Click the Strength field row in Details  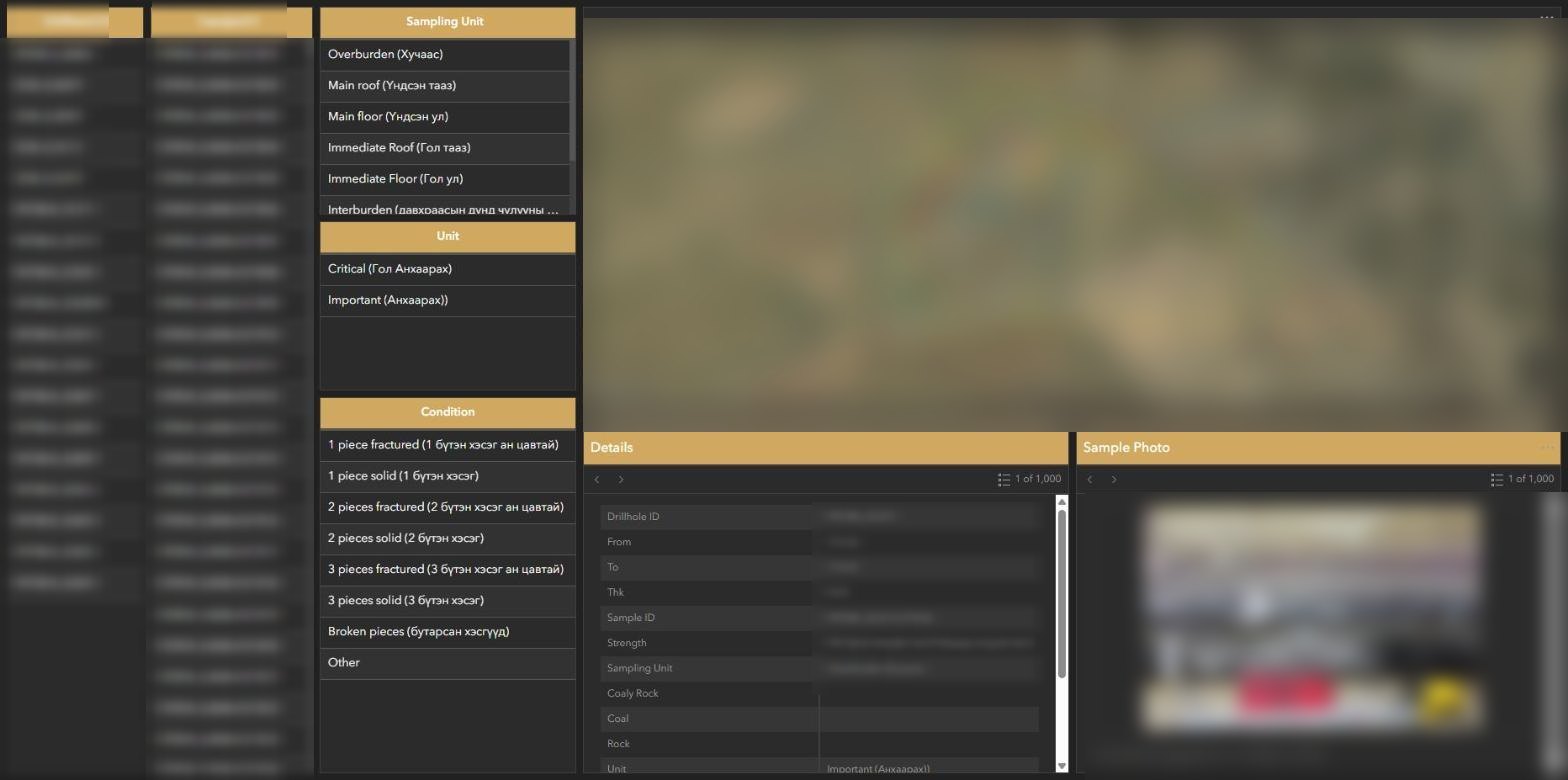pyautogui.click(x=820, y=643)
